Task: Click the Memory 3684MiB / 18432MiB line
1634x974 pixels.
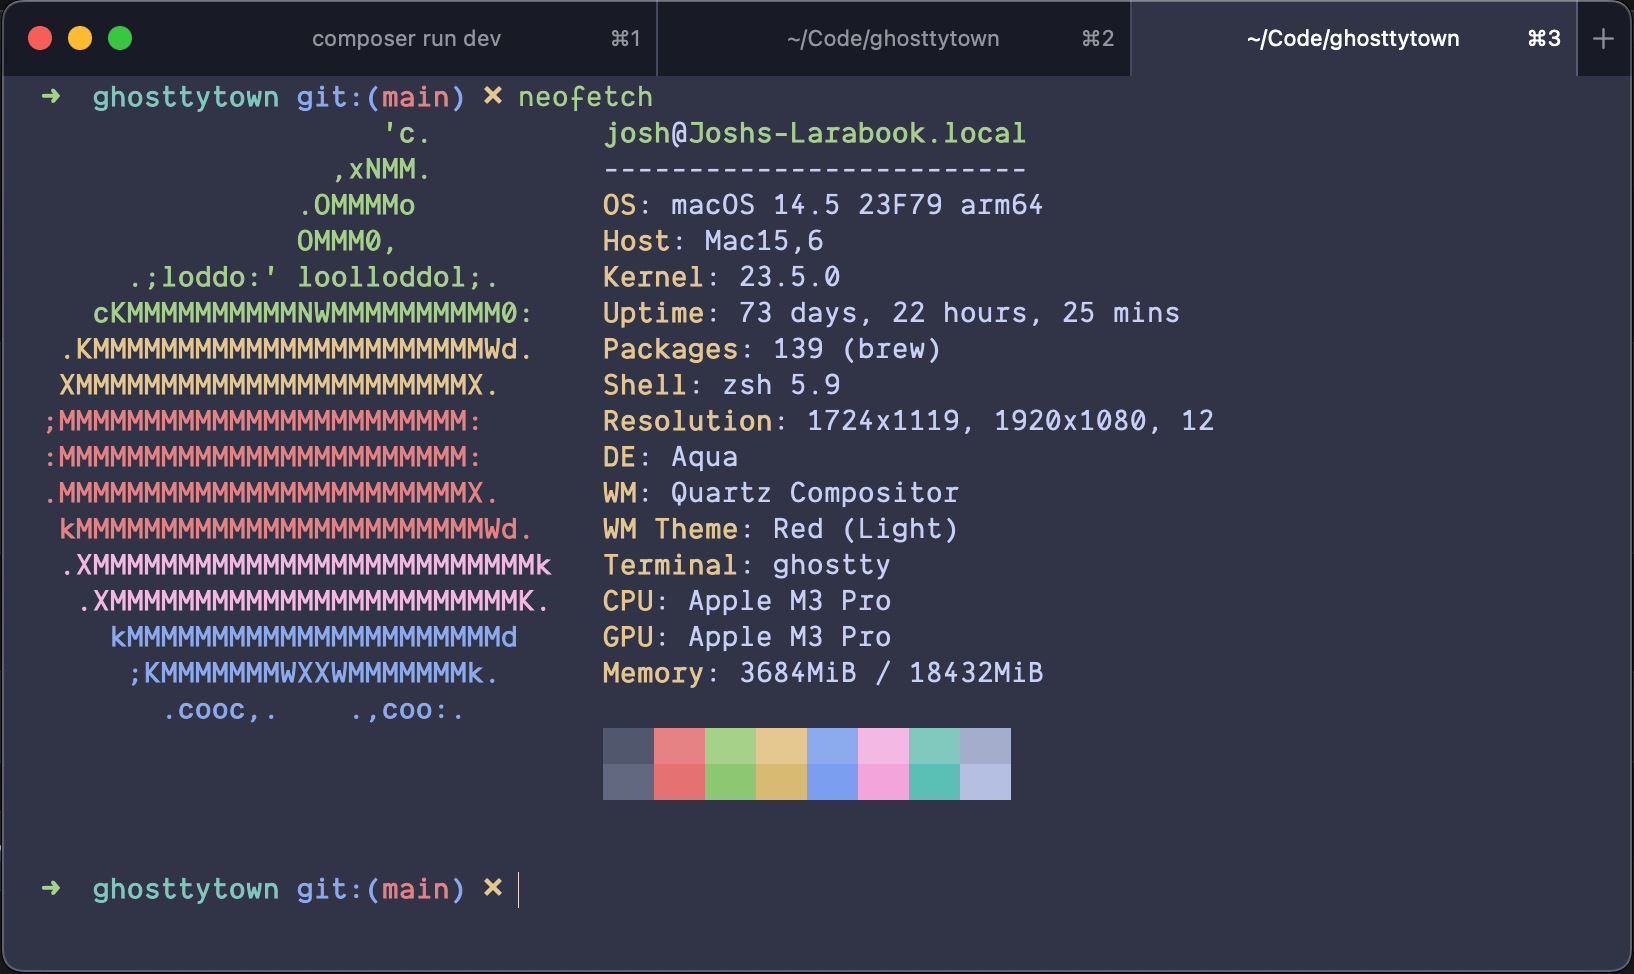Action: (823, 673)
